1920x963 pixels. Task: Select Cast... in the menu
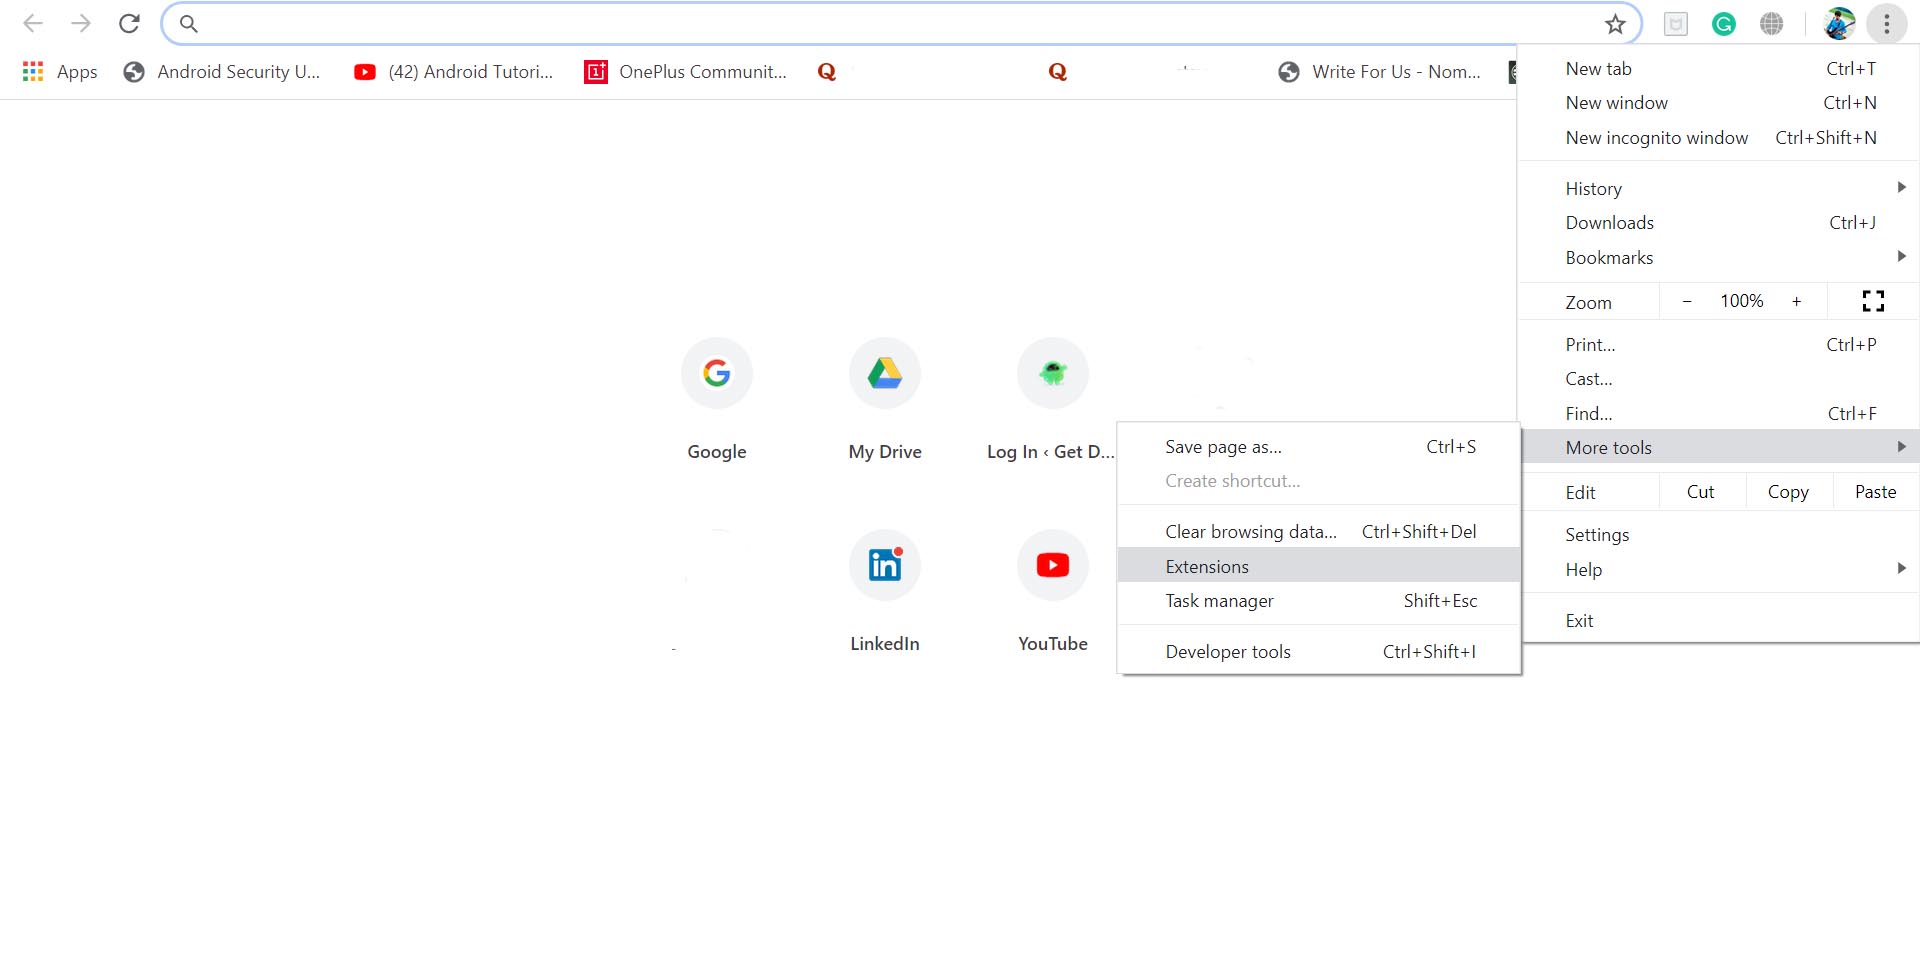[x=1719, y=379]
